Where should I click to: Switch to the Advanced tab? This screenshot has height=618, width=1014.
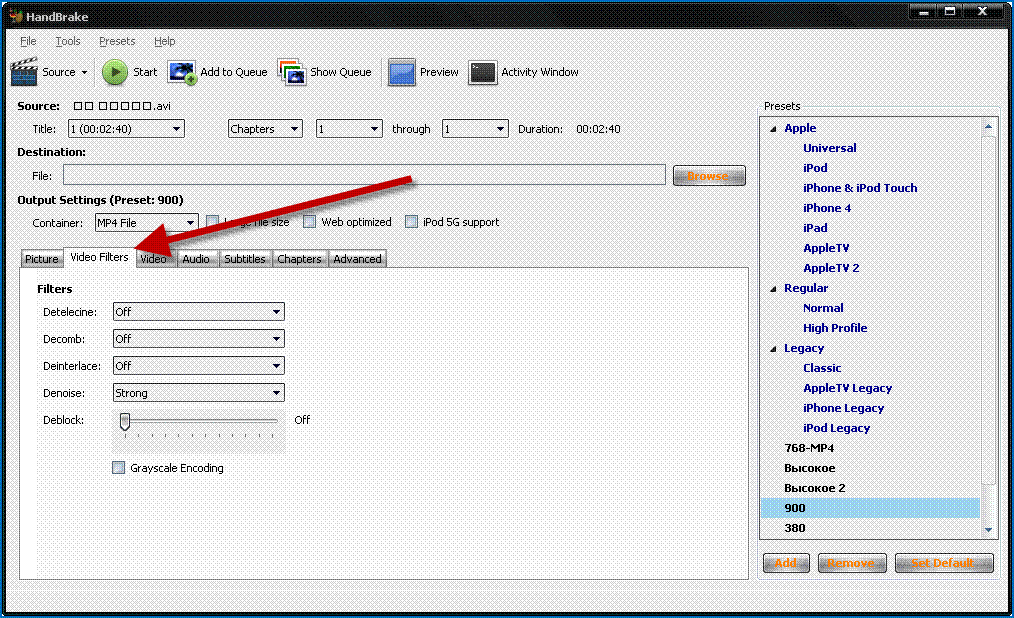coord(358,259)
